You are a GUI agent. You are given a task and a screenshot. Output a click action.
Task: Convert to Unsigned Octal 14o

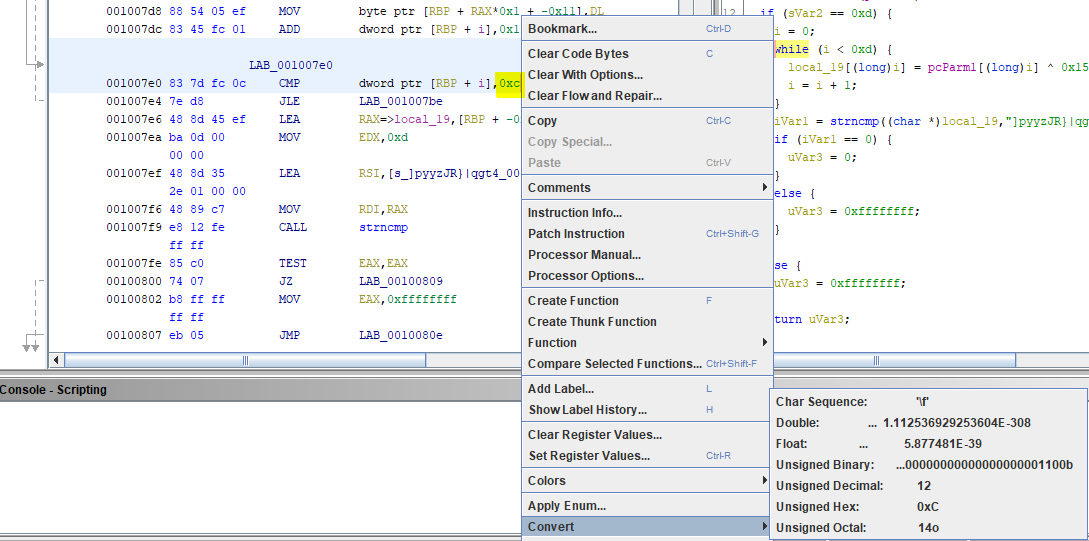[x=929, y=527]
